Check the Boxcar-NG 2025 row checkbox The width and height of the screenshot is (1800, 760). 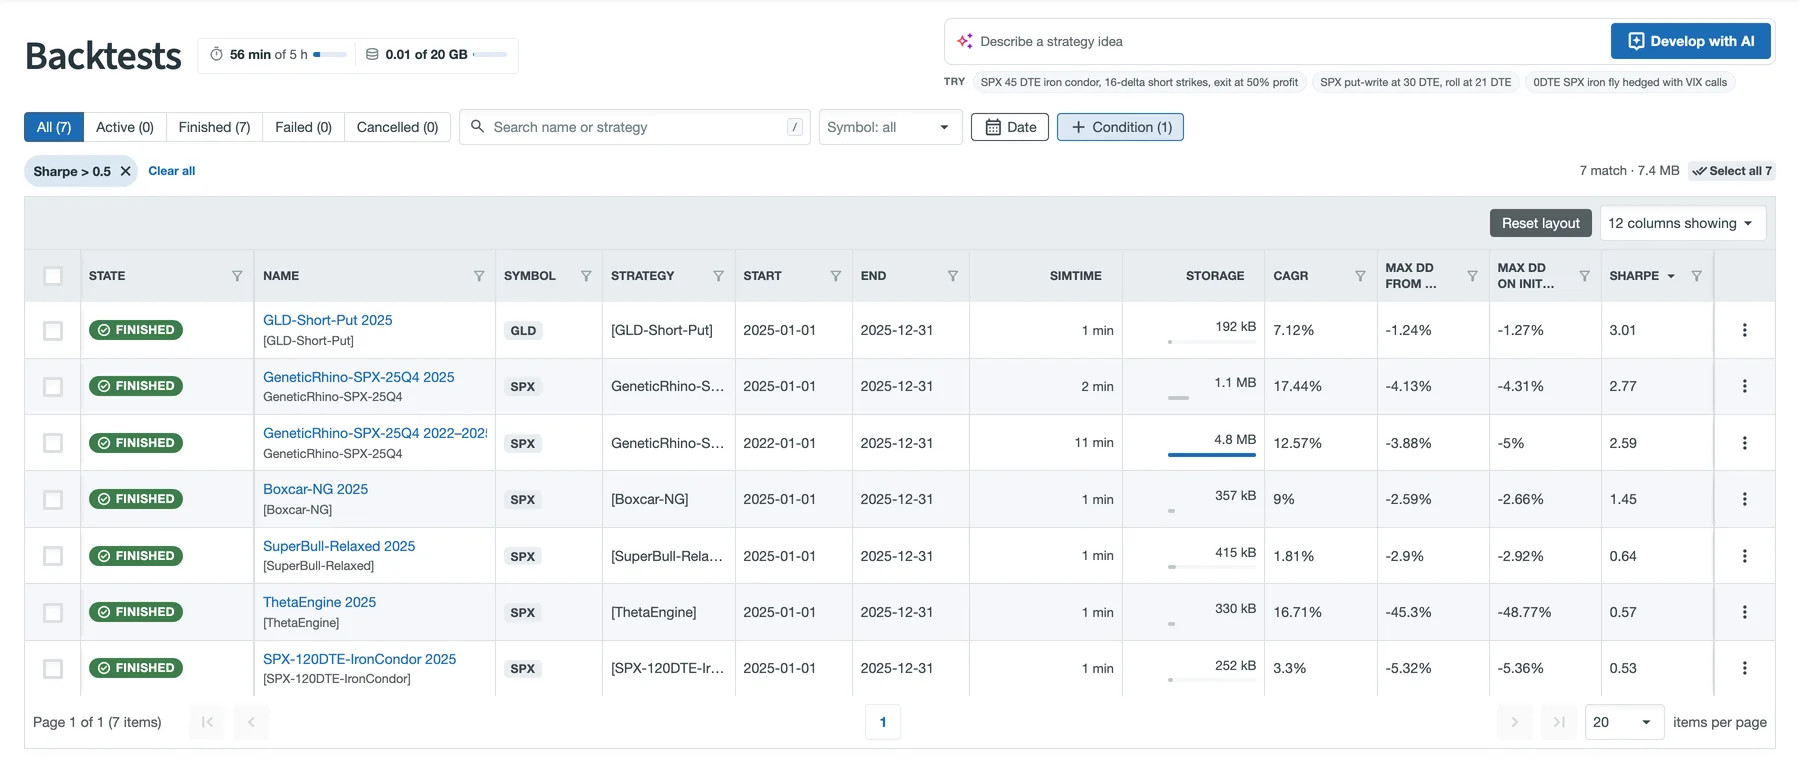pyautogui.click(x=53, y=499)
